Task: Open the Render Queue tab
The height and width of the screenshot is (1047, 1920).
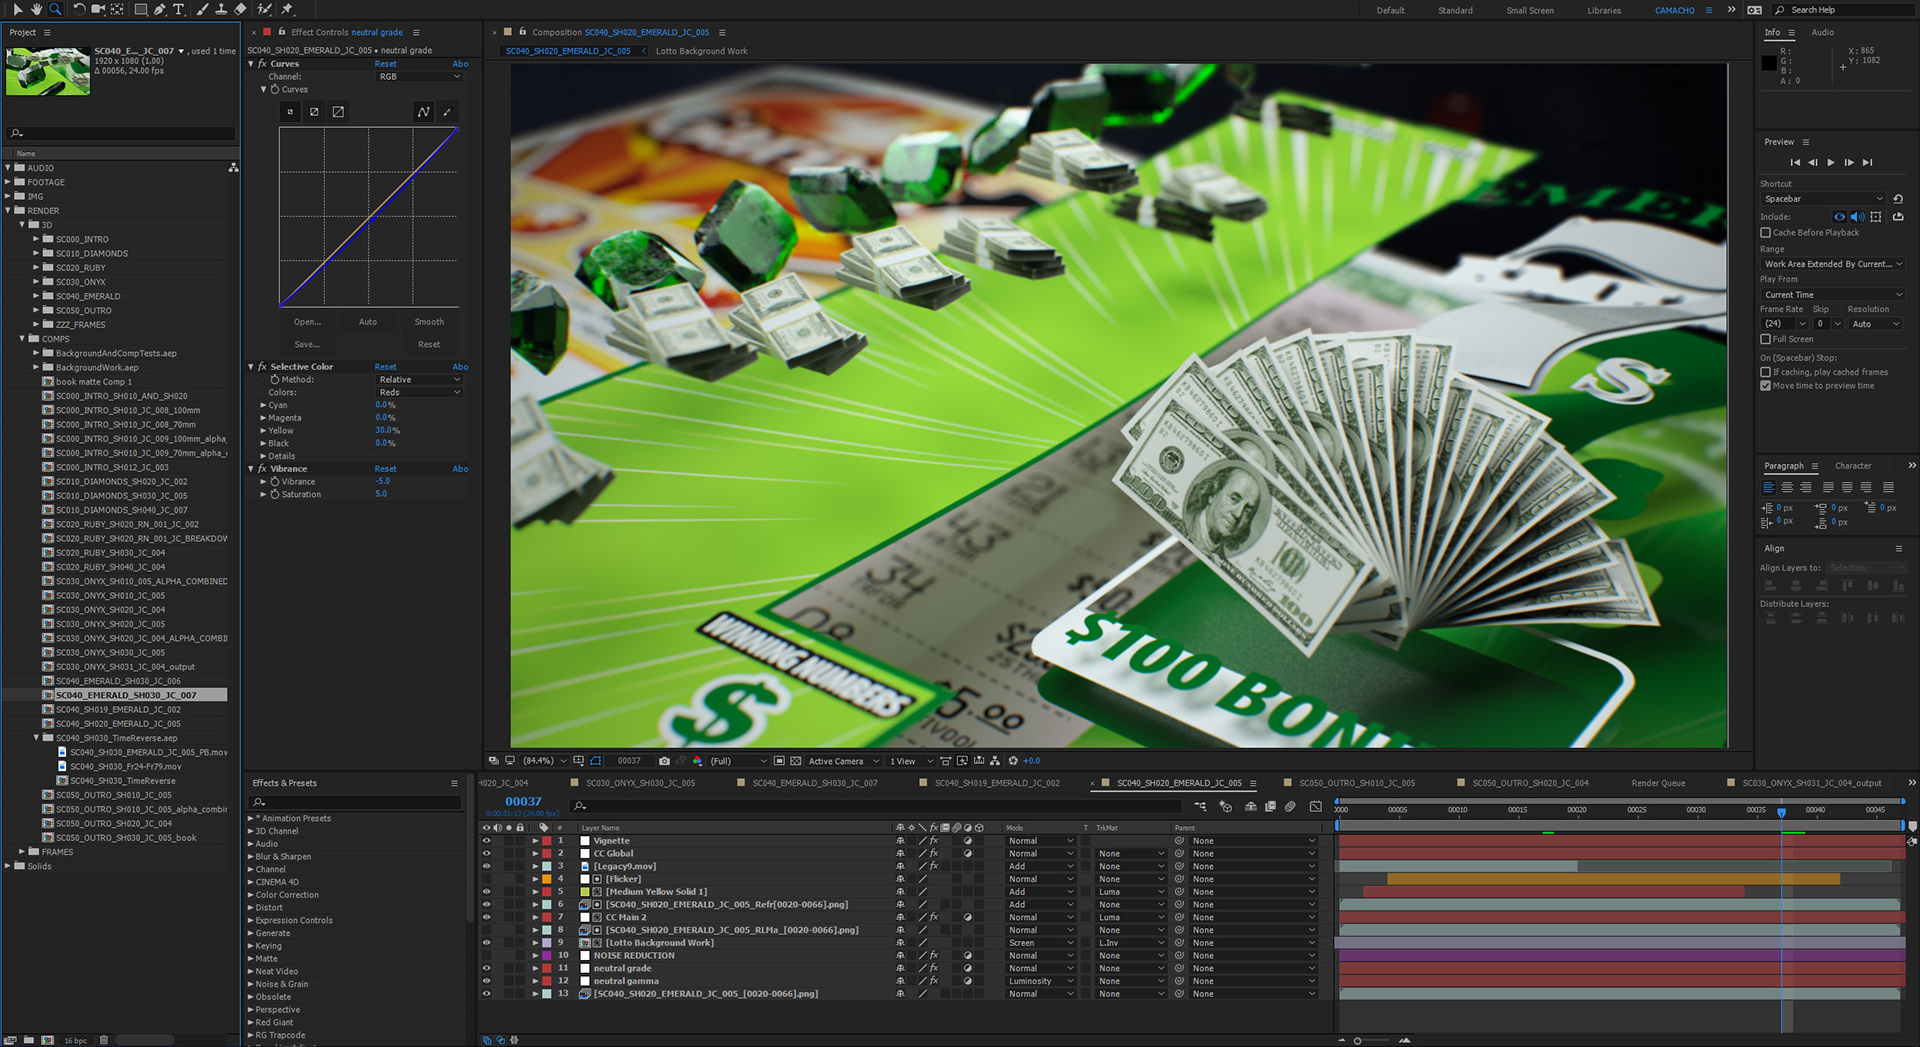Action: click(x=1658, y=783)
